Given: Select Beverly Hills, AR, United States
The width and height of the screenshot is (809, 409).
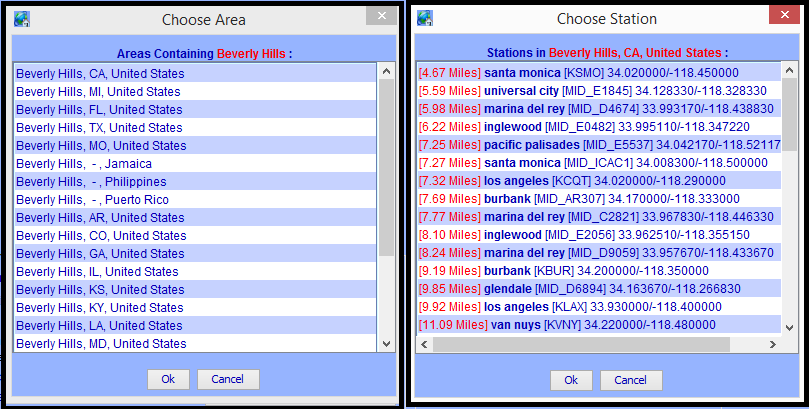Looking at the screenshot, I should click(196, 218).
